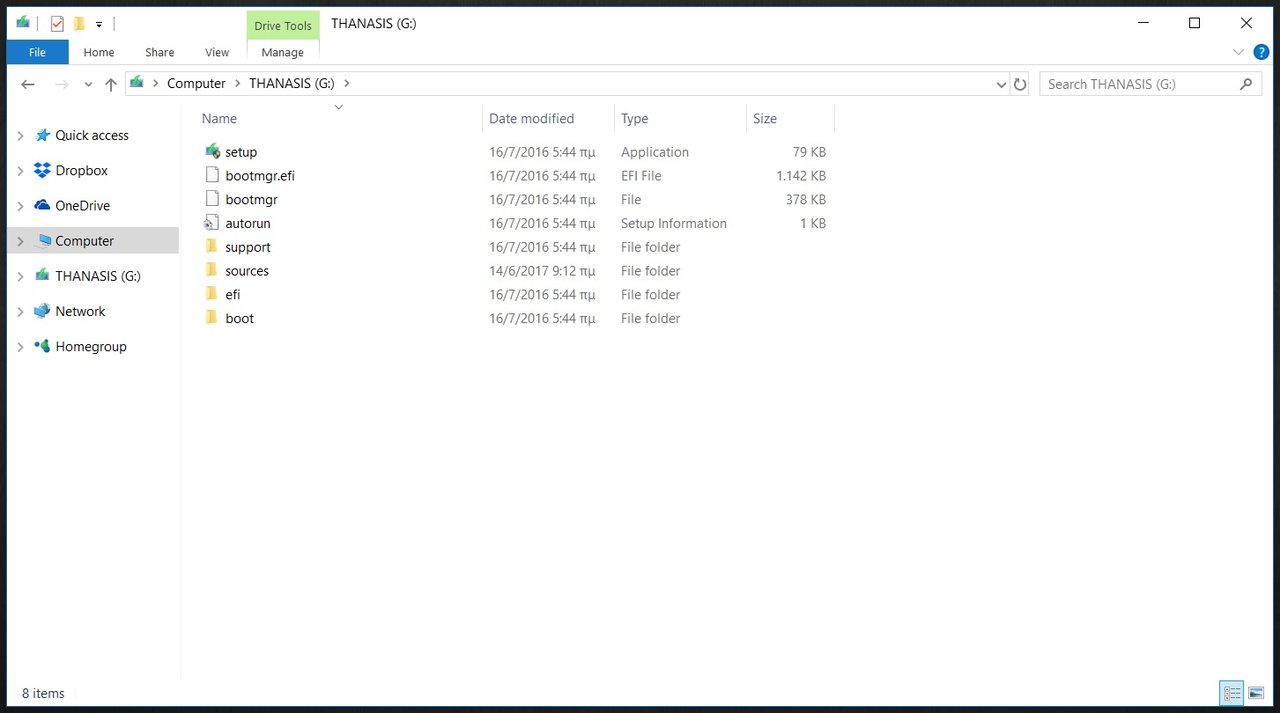Image resolution: width=1280 pixels, height=713 pixels.
Task: Select the support folder name
Action: coord(248,247)
